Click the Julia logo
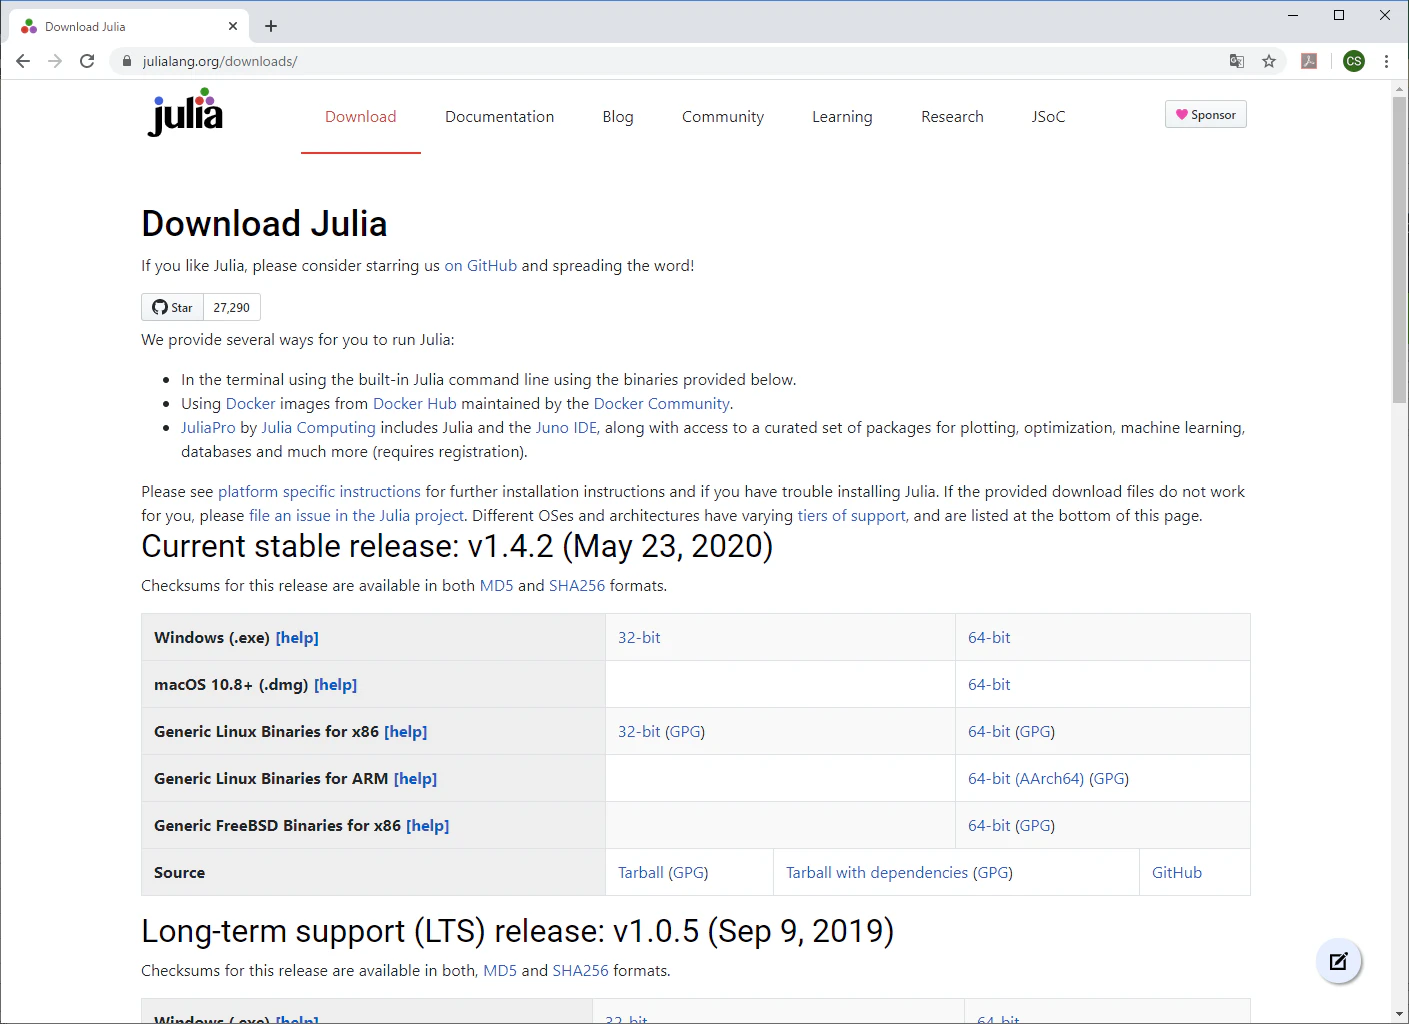This screenshot has width=1409, height=1024. click(186, 112)
